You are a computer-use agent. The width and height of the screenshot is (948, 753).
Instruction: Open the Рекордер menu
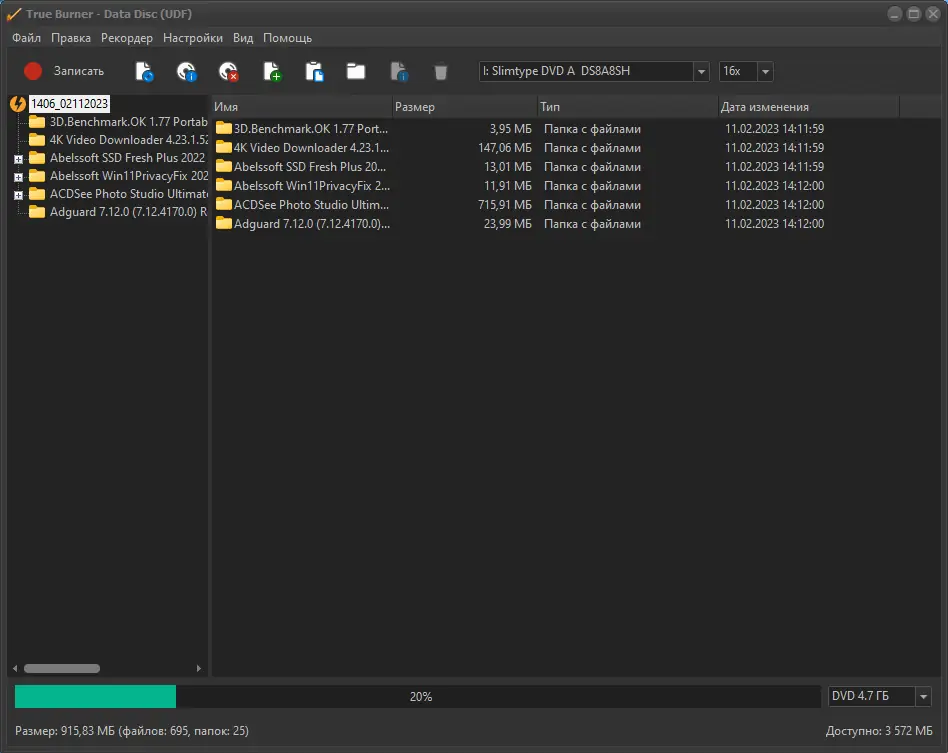pos(127,38)
